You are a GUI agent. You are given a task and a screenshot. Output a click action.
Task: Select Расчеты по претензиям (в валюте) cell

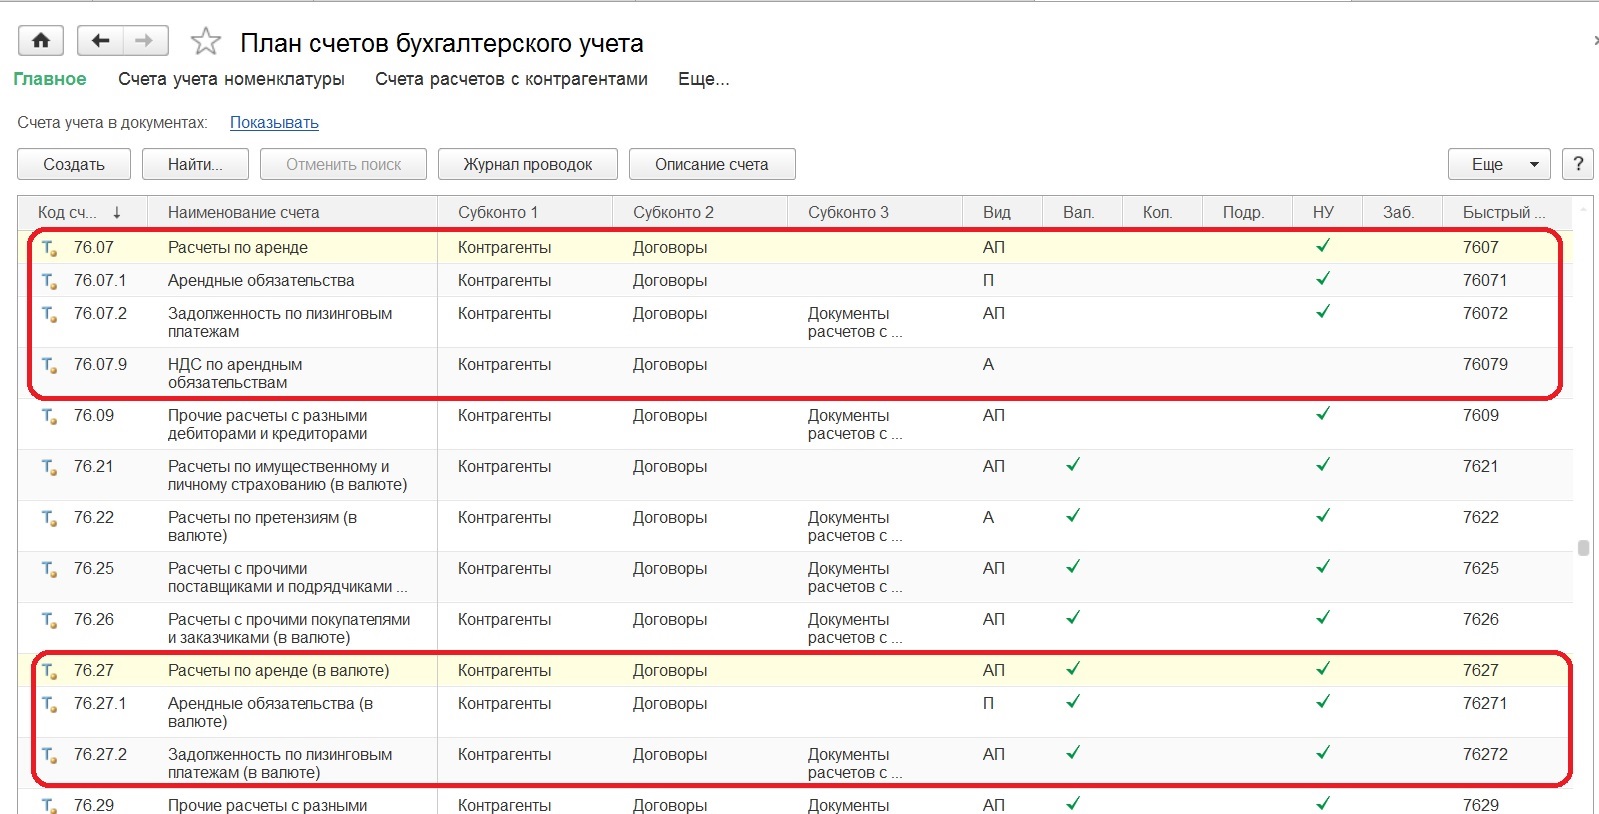tap(292, 526)
